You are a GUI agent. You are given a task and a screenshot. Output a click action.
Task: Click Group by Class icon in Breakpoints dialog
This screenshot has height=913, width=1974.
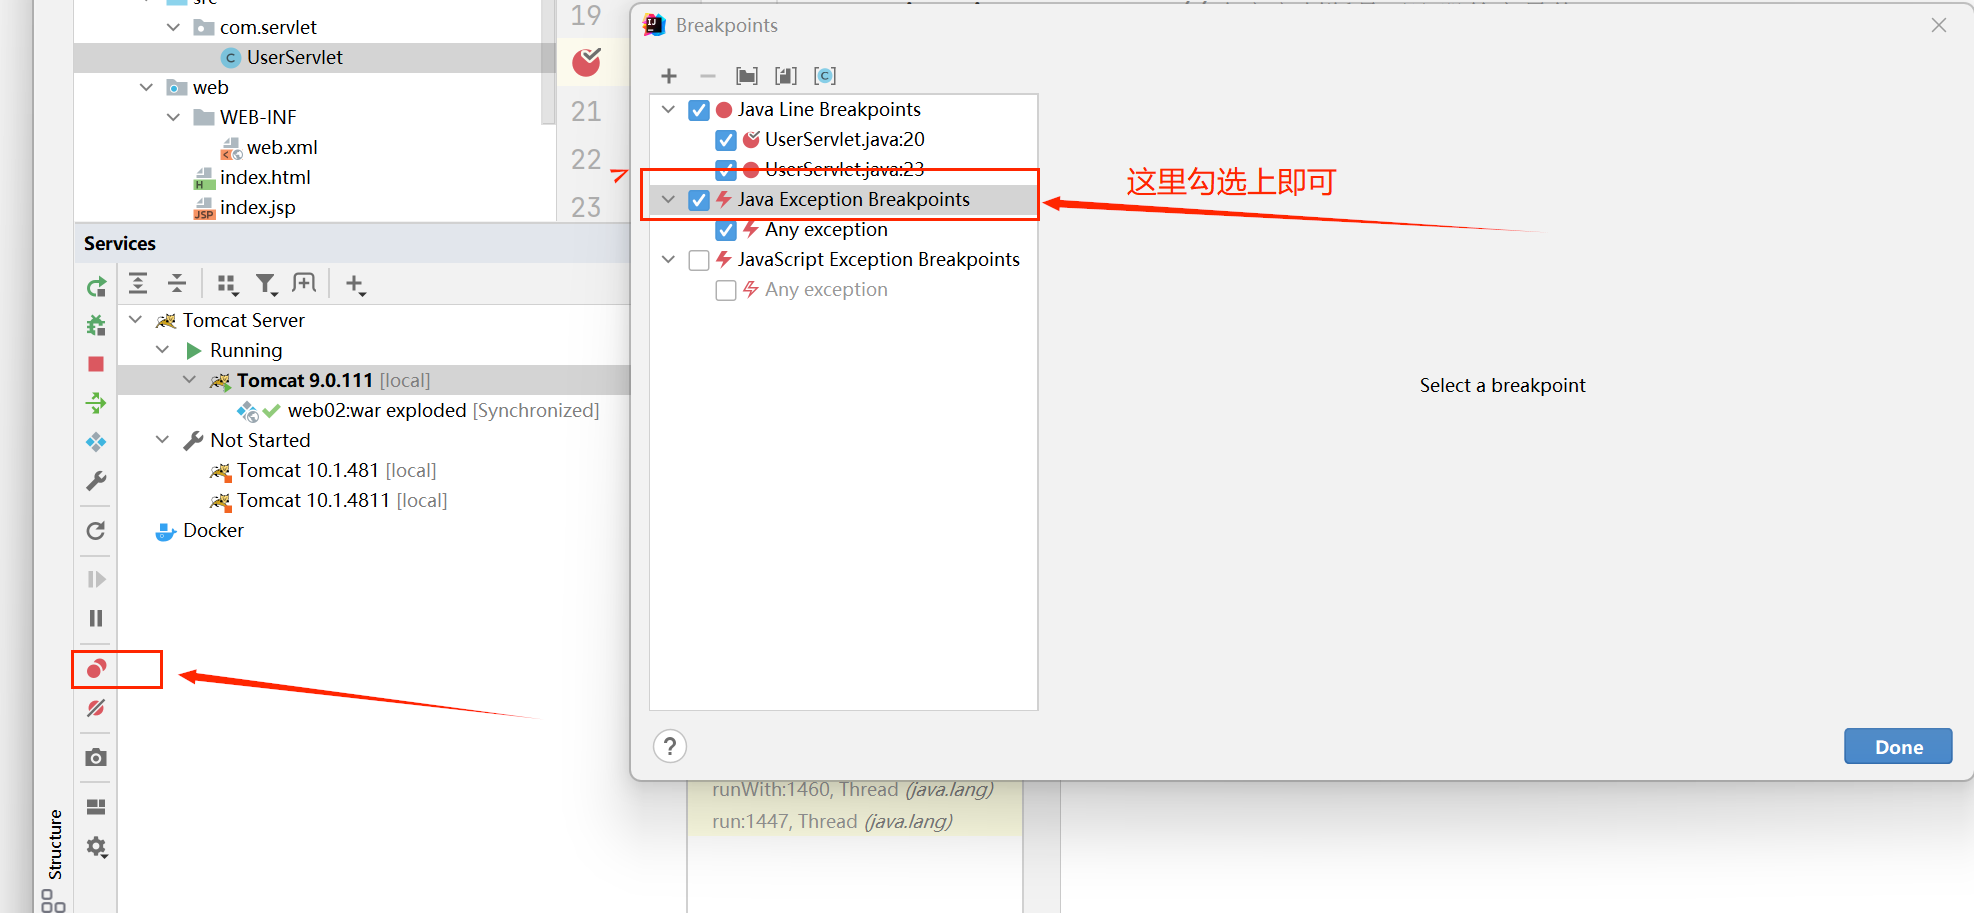pyautogui.click(x=825, y=76)
